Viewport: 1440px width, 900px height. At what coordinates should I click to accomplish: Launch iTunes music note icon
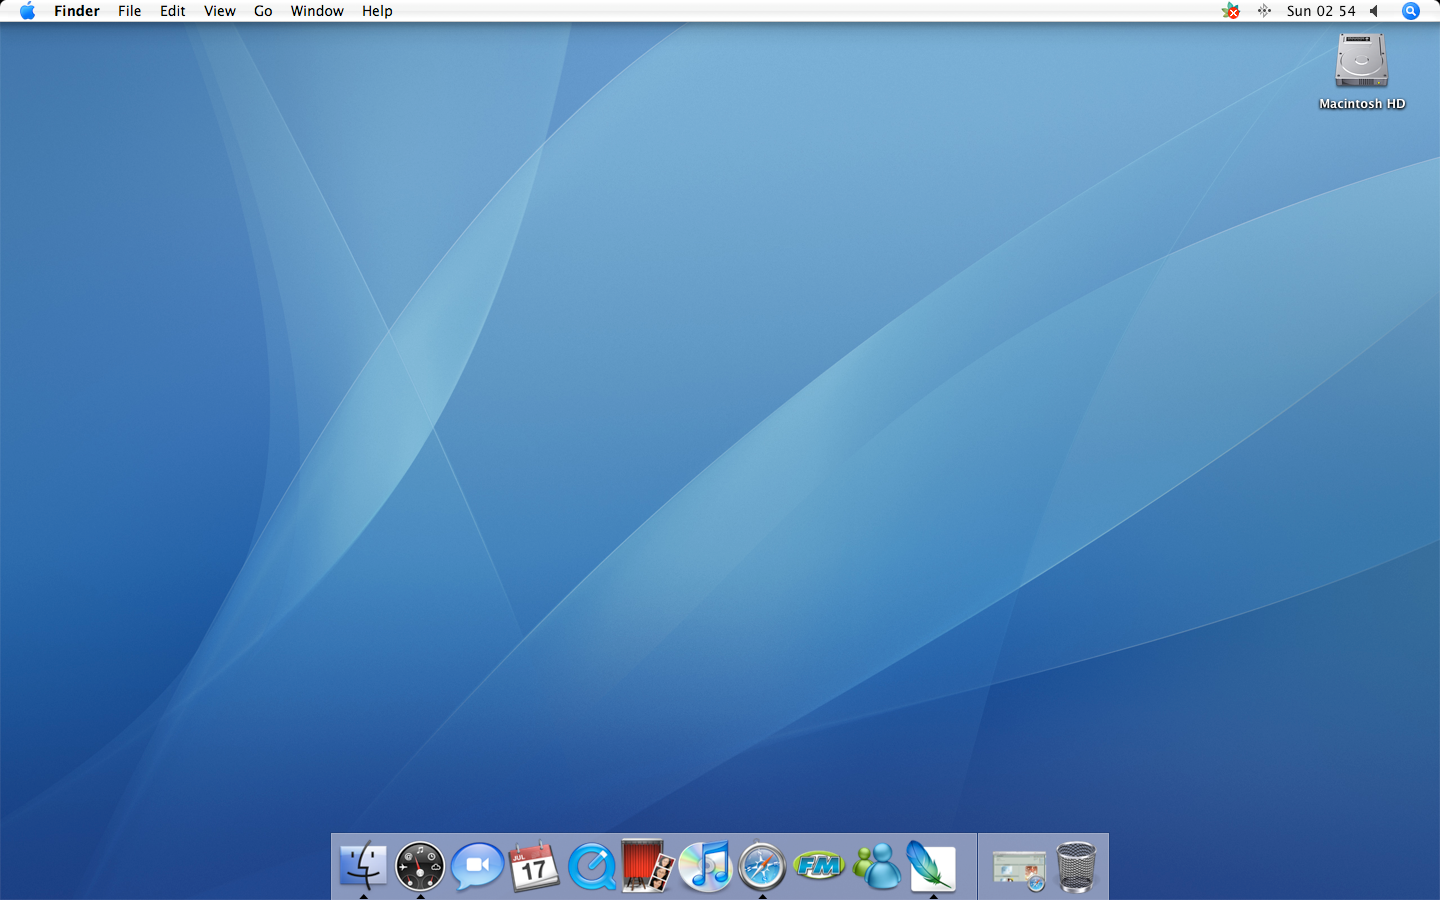pyautogui.click(x=705, y=866)
